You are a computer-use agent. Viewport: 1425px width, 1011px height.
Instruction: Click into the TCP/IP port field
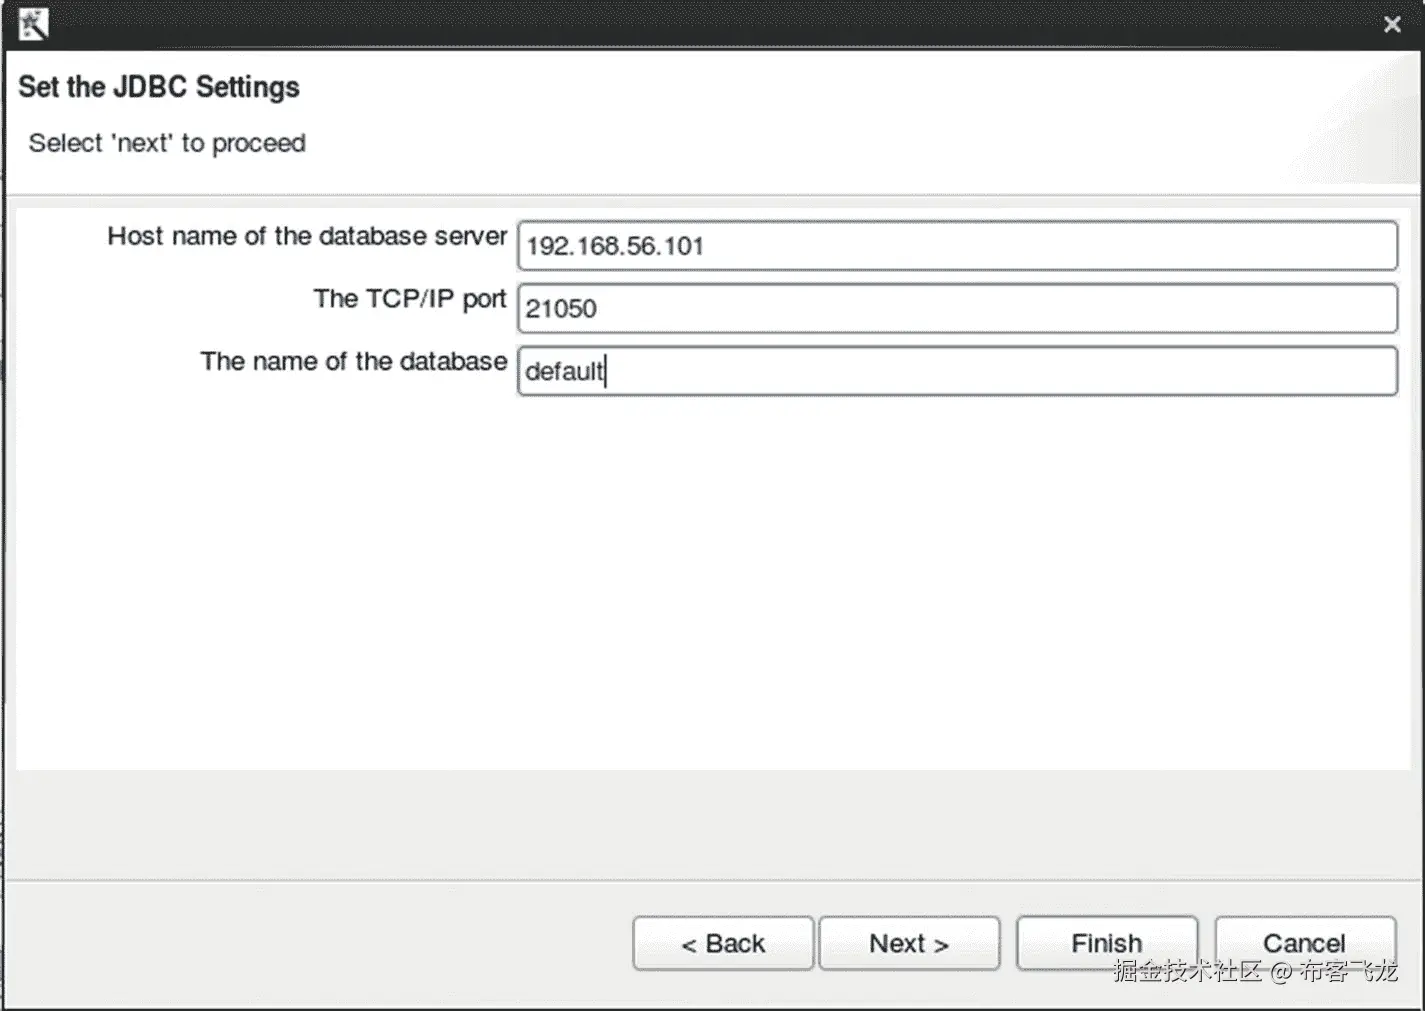click(957, 308)
